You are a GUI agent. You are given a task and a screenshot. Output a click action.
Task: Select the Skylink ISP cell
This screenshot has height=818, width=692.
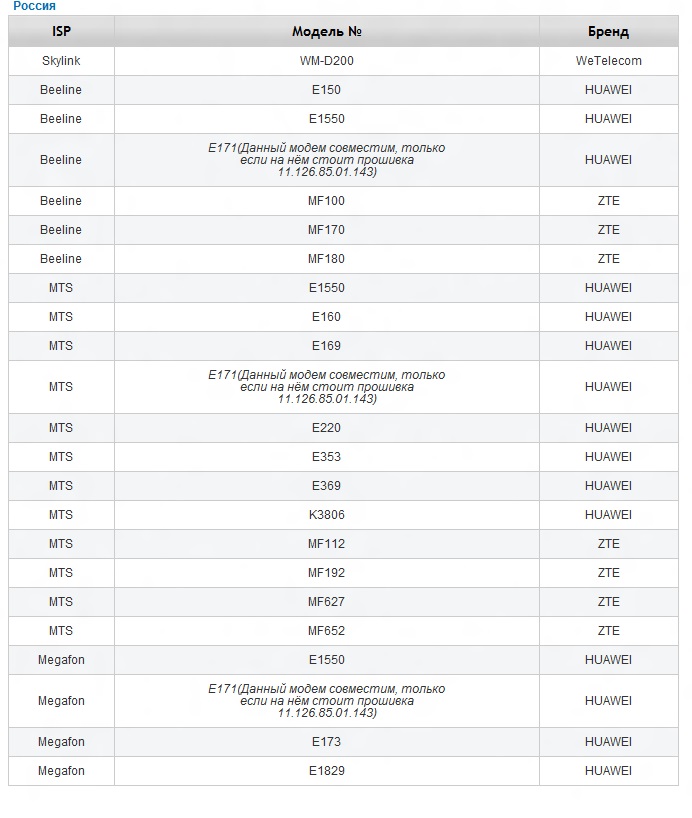(61, 61)
